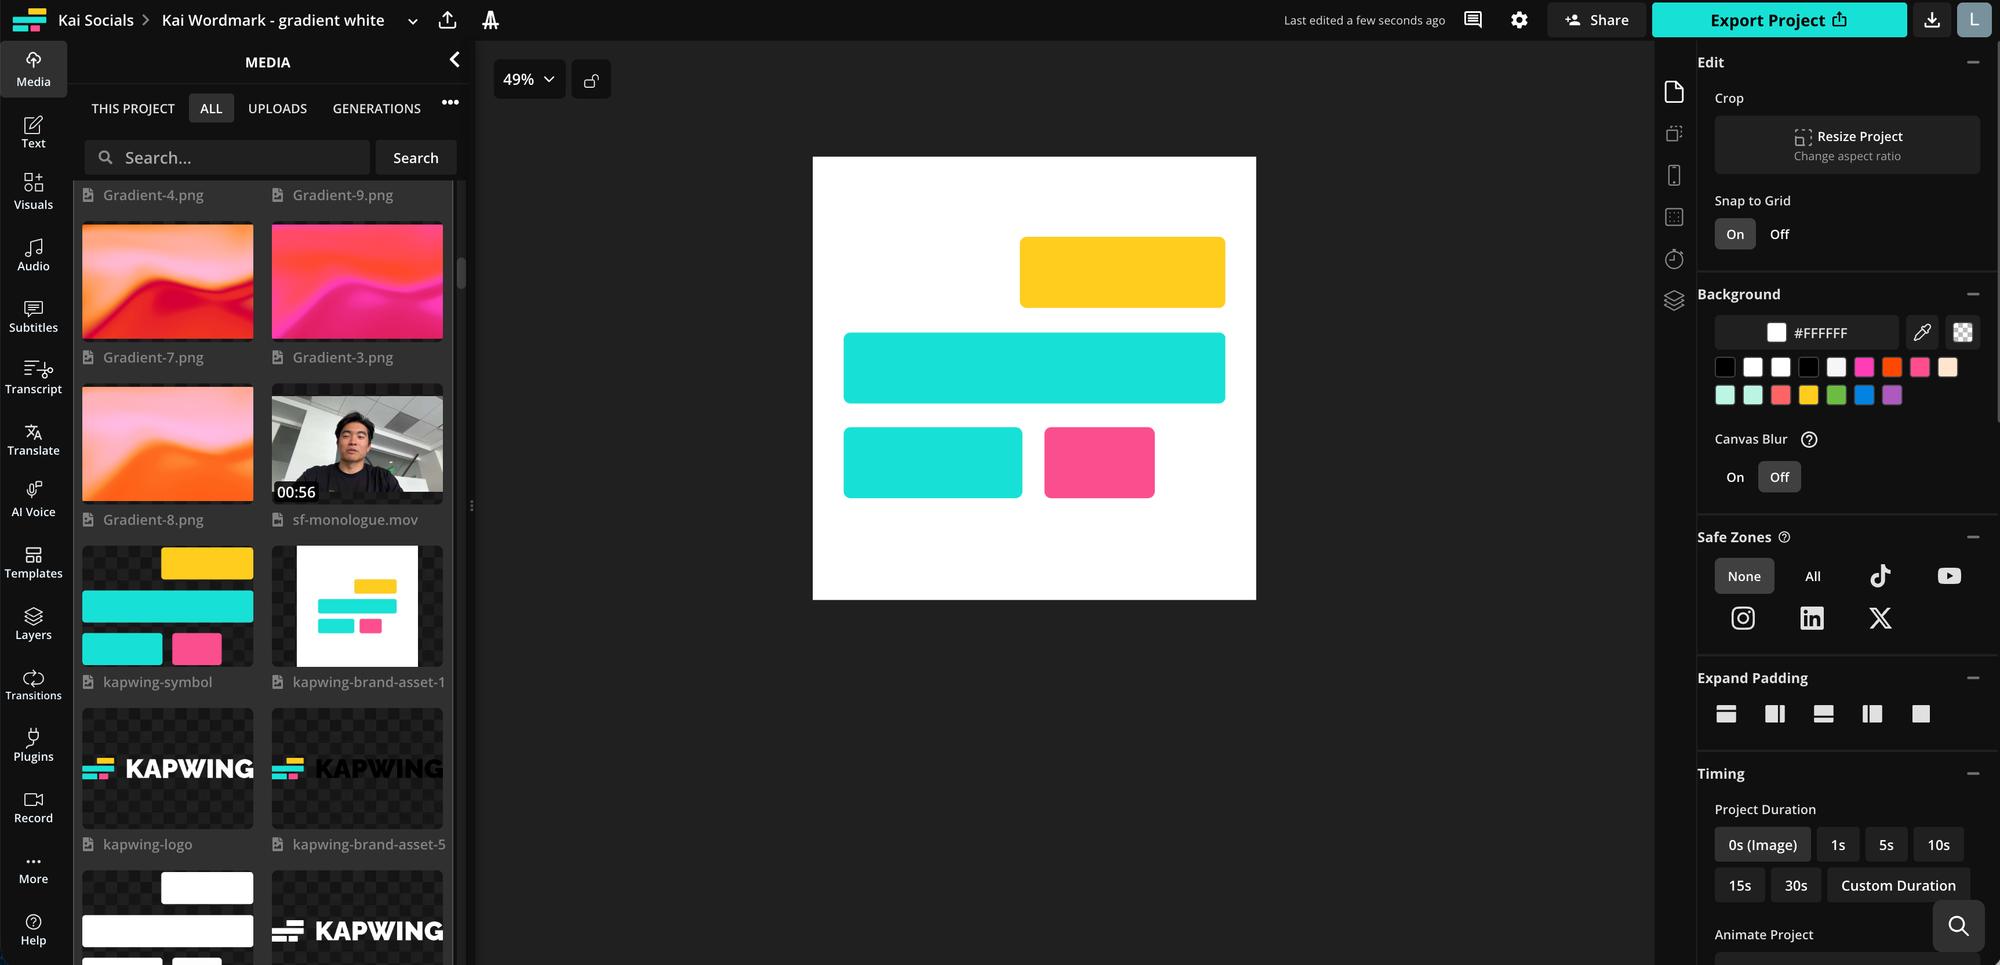Switch to the UPLOADS tab

278,108
